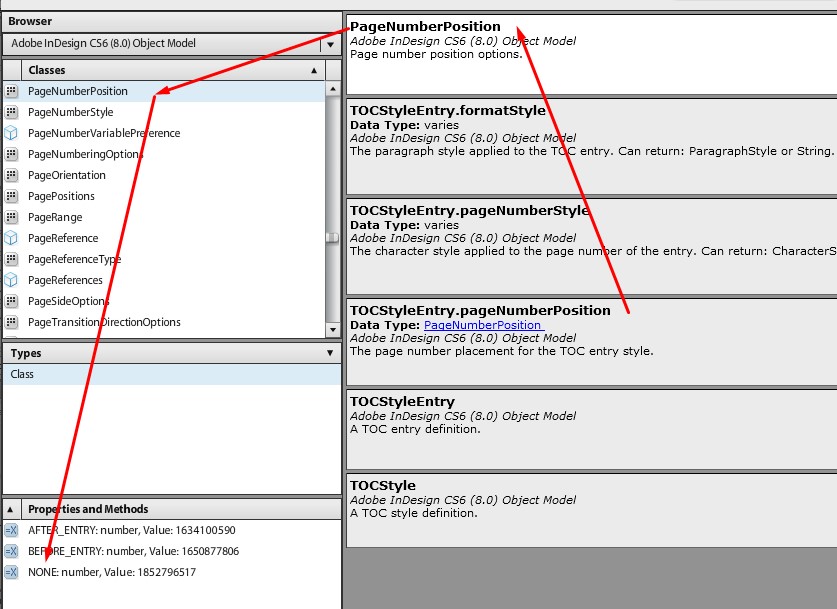Click the enum icon beside PagePositions
The image size is (837, 609).
[x=11, y=196]
